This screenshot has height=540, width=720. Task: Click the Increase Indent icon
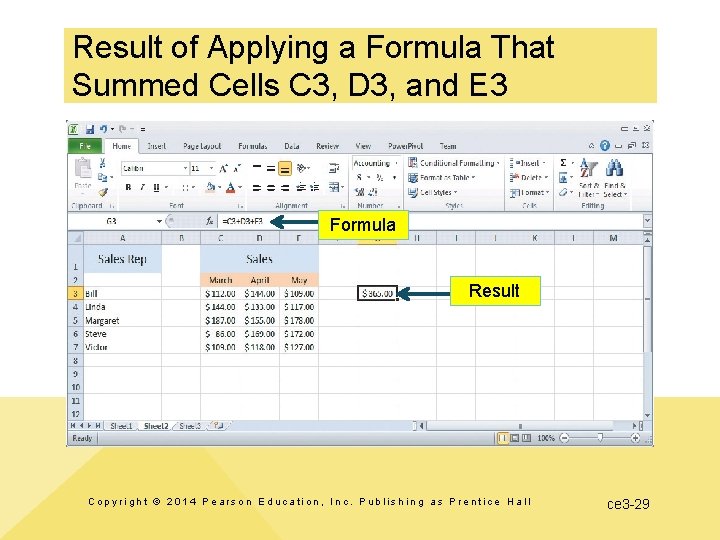315,187
